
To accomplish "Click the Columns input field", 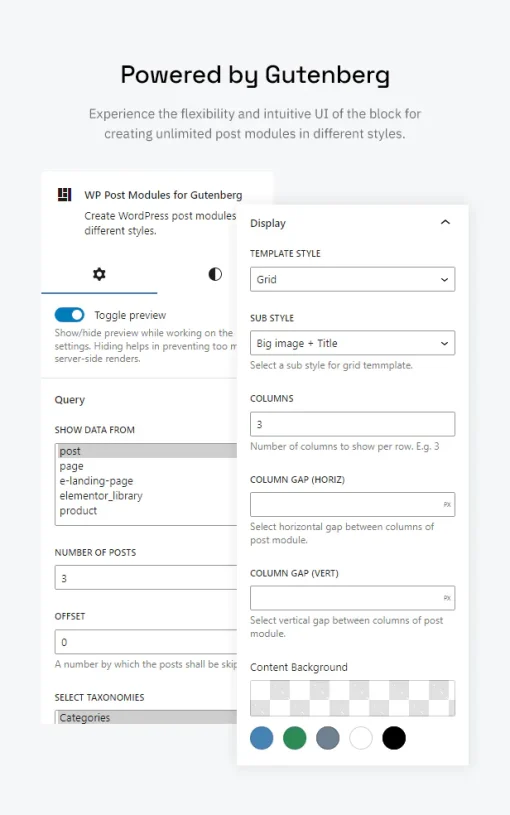I will 352,424.
